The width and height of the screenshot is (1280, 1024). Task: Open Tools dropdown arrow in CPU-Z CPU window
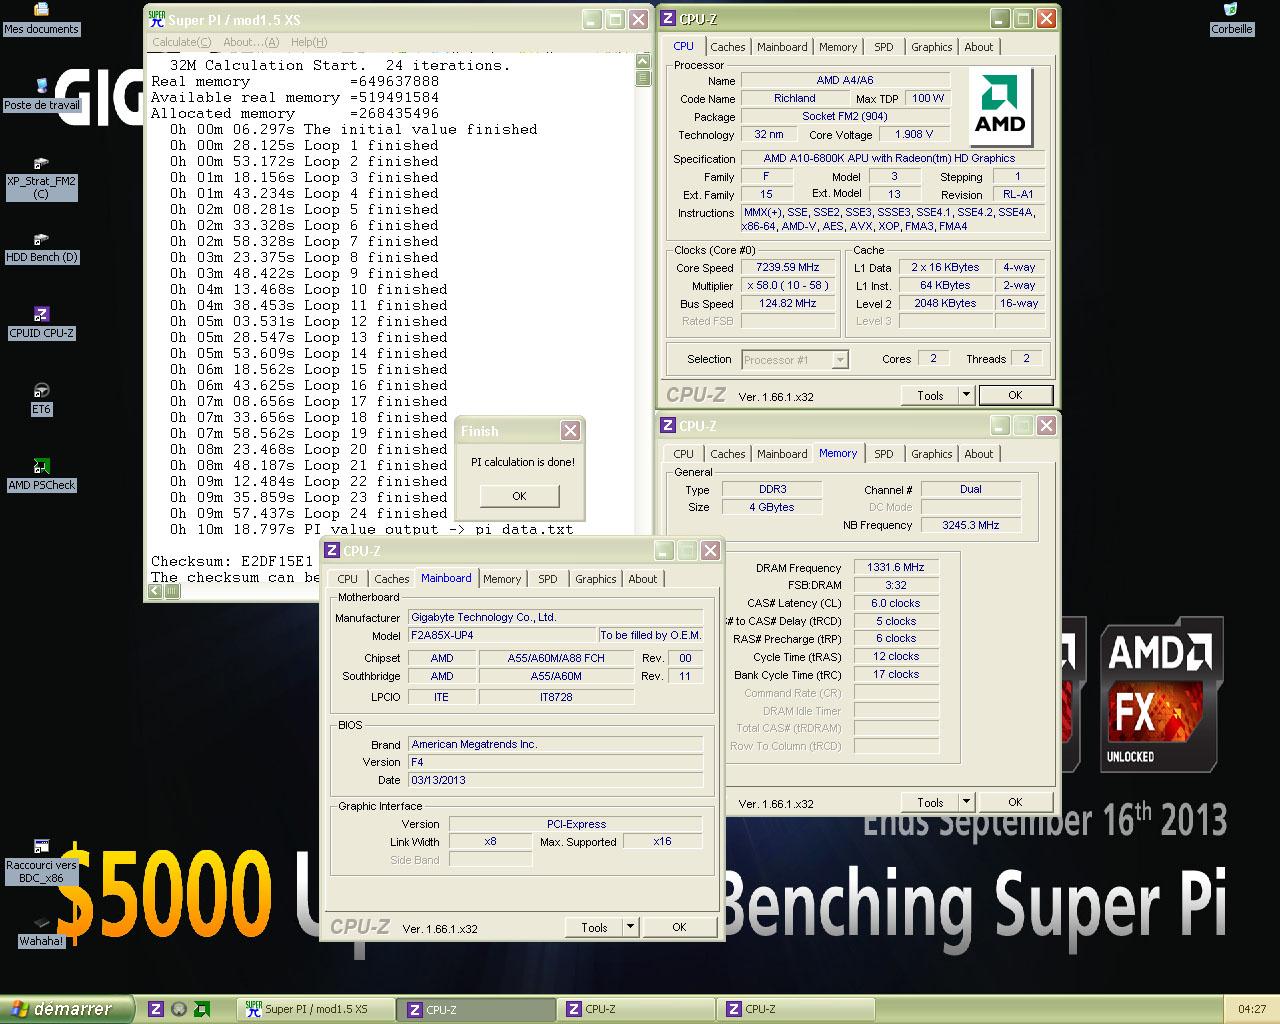pos(966,395)
